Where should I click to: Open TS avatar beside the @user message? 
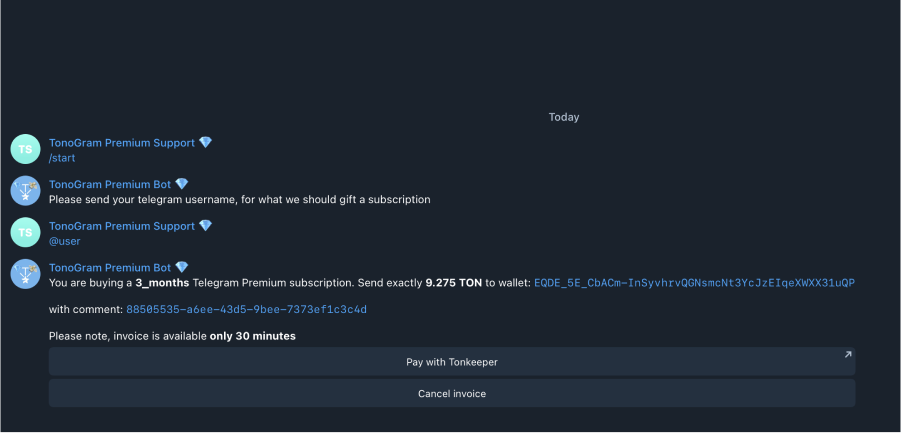25,232
